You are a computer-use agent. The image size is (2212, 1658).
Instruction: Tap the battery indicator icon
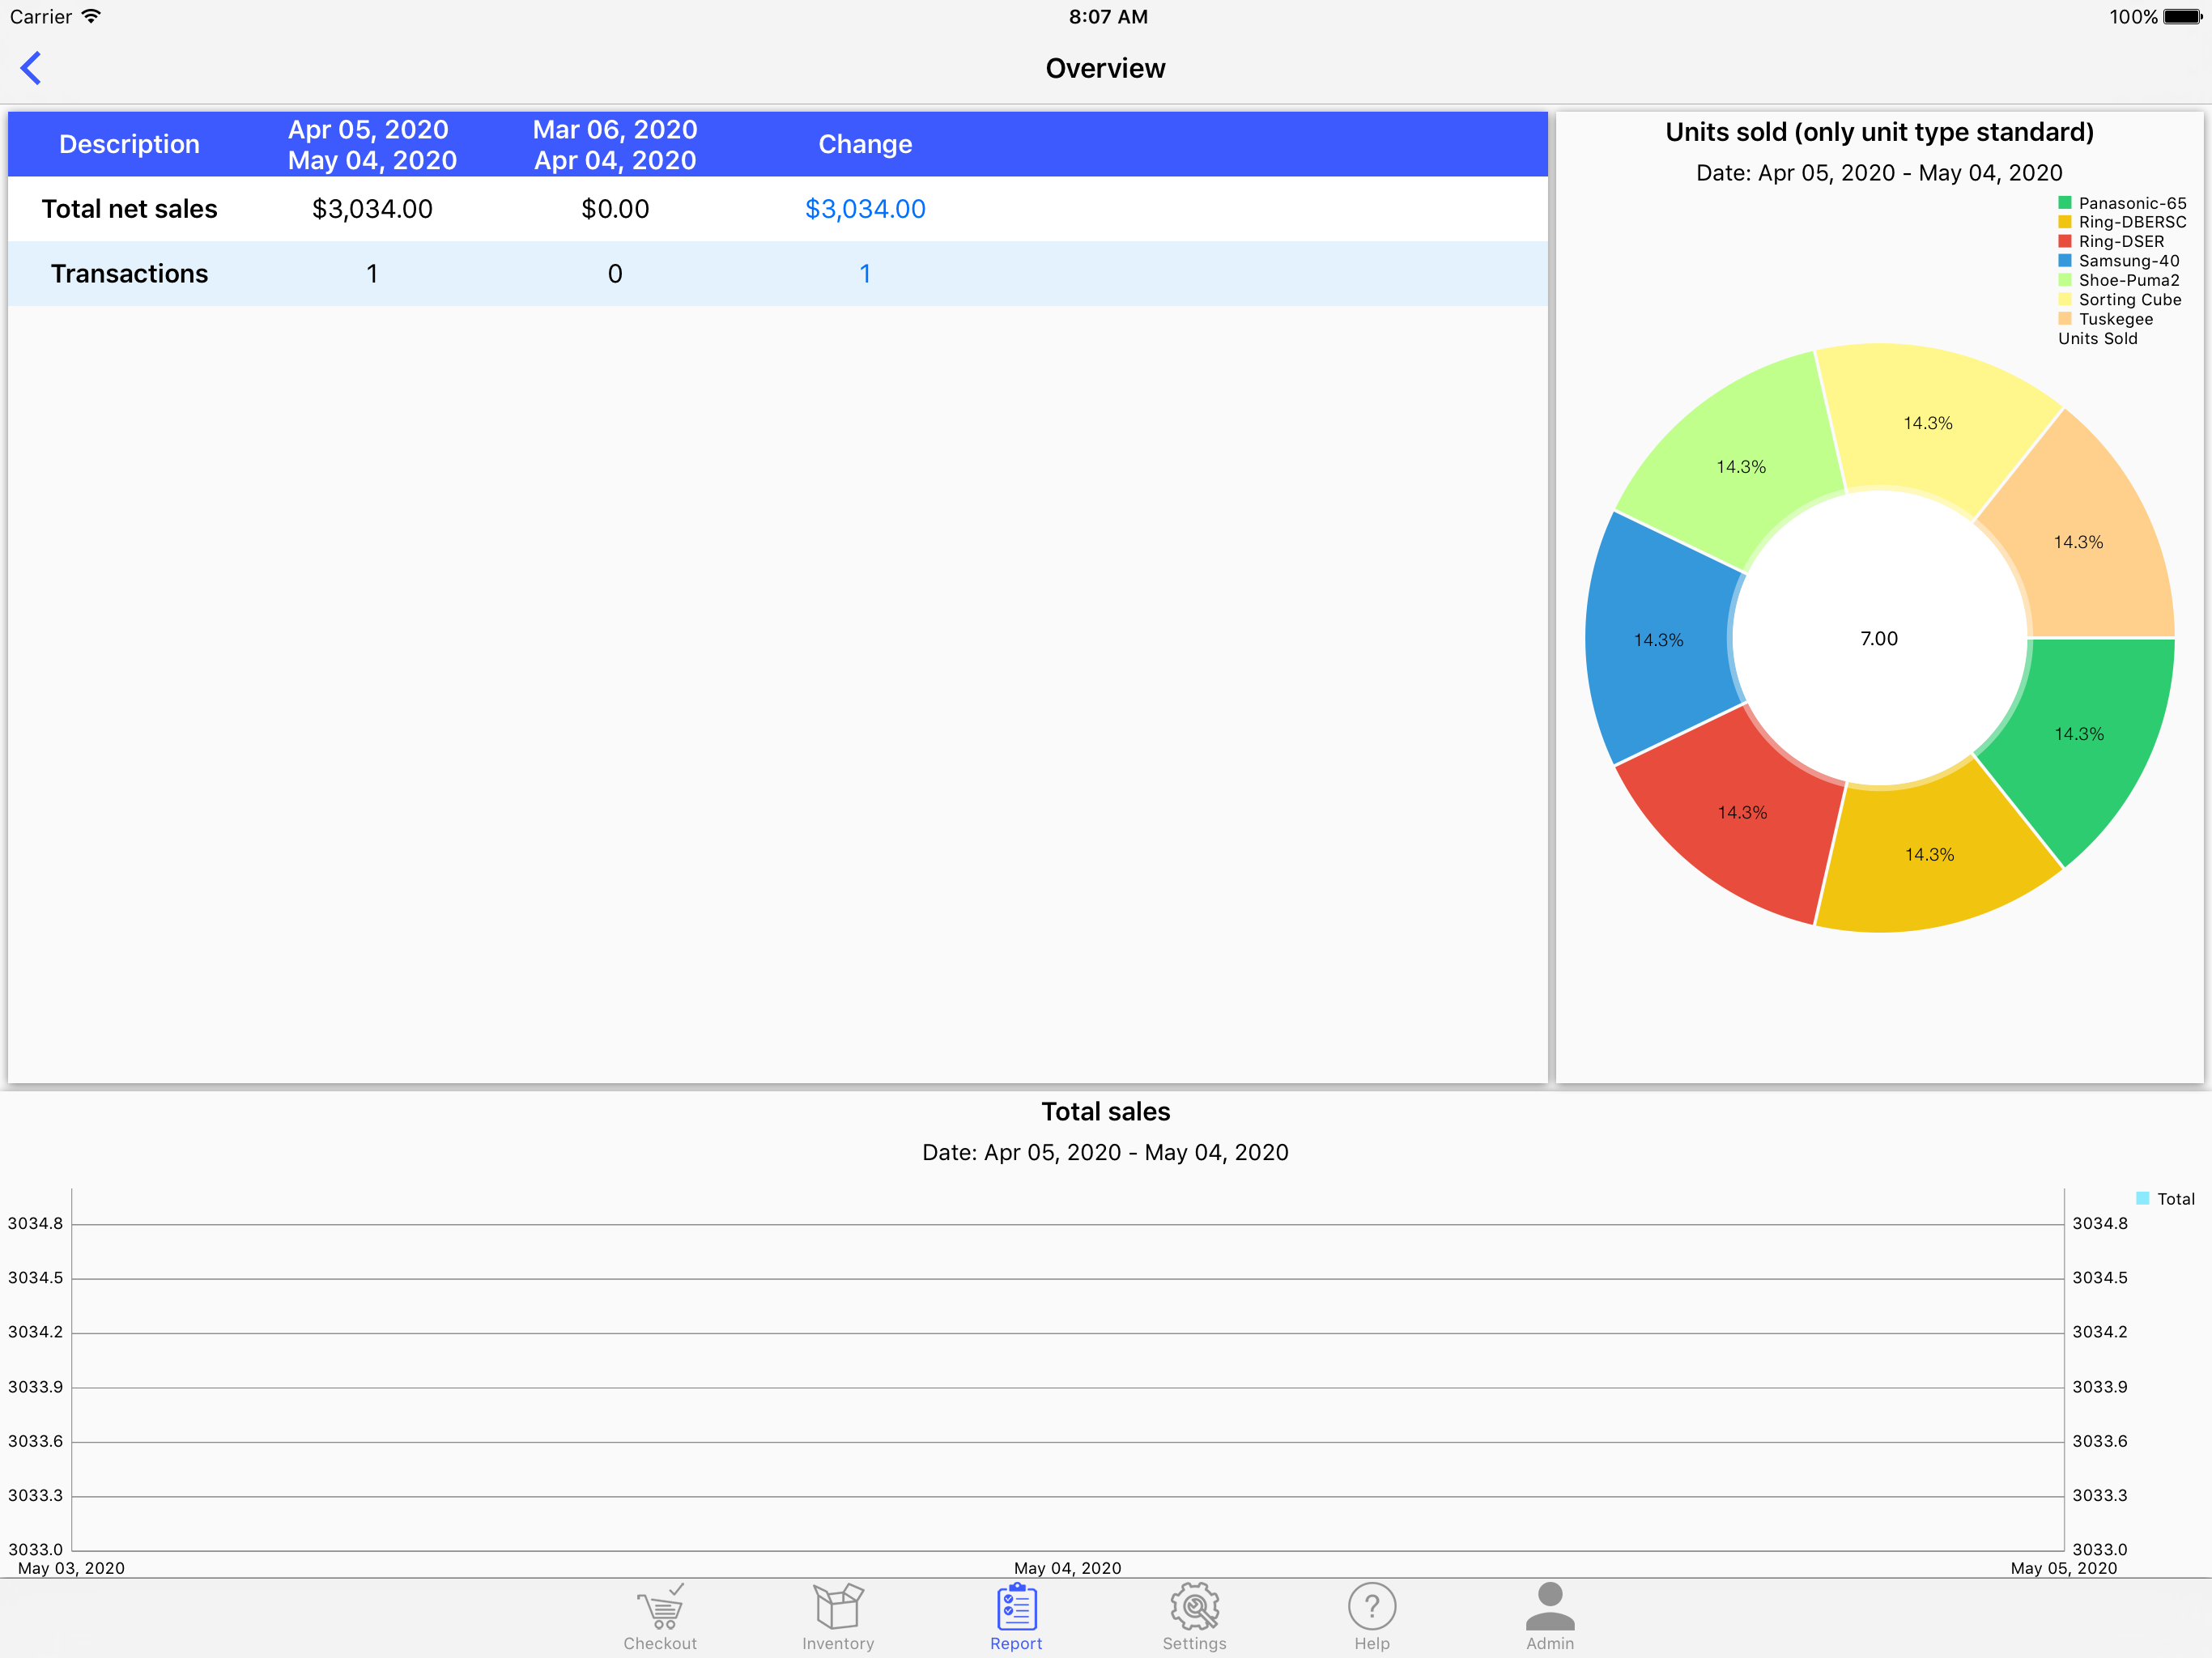pos(2182,16)
